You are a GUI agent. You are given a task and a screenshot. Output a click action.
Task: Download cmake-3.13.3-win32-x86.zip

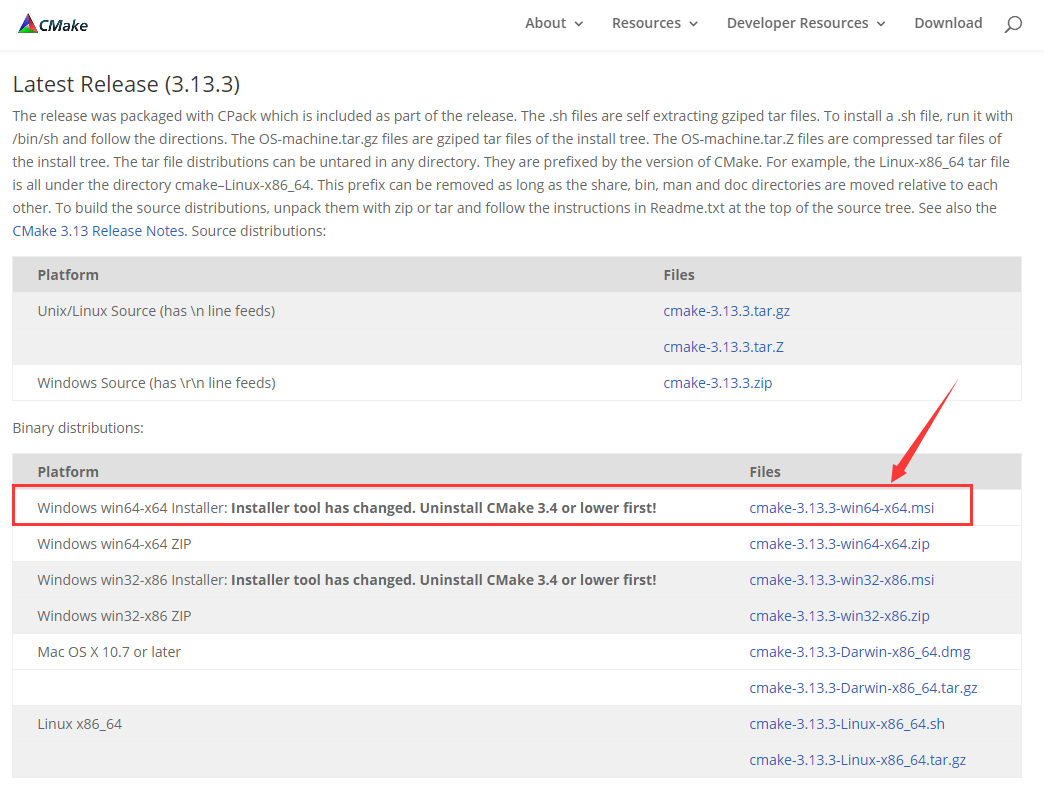pyautogui.click(x=839, y=616)
